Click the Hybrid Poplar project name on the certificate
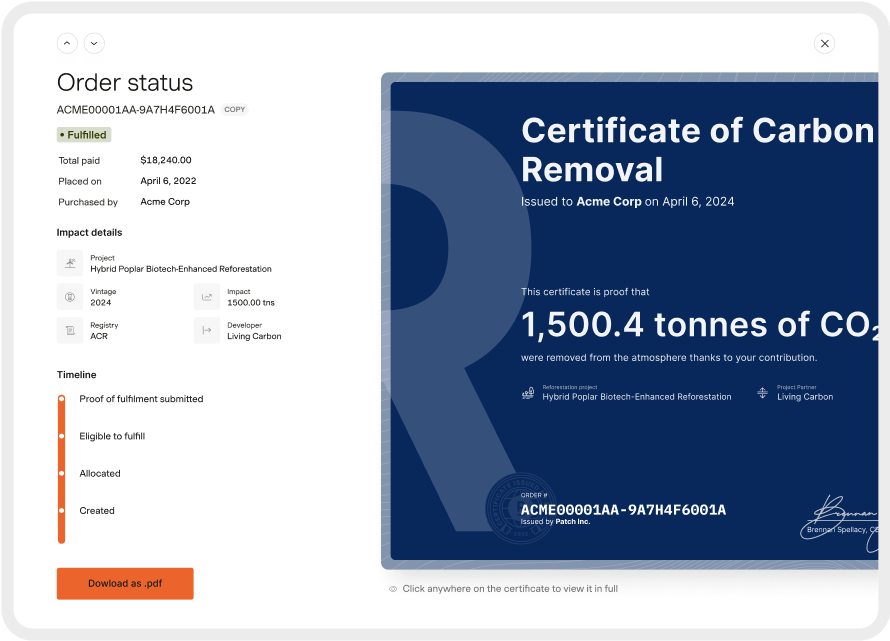The image size is (890, 641). point(637,397)
